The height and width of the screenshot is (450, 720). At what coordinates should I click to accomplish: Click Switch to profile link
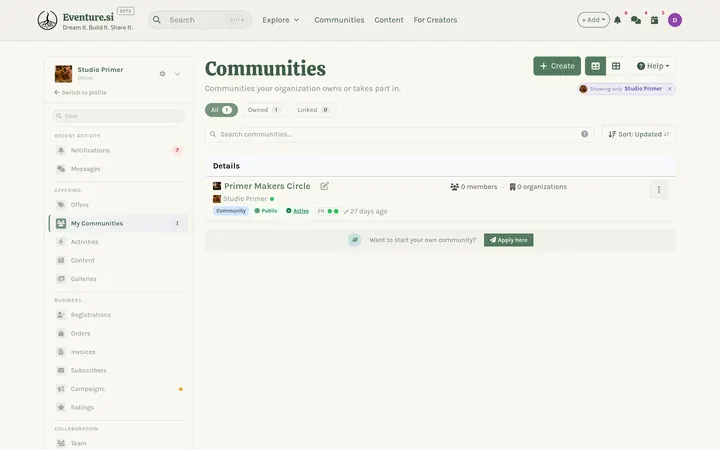pyautogui.click(x=81, y=92)
